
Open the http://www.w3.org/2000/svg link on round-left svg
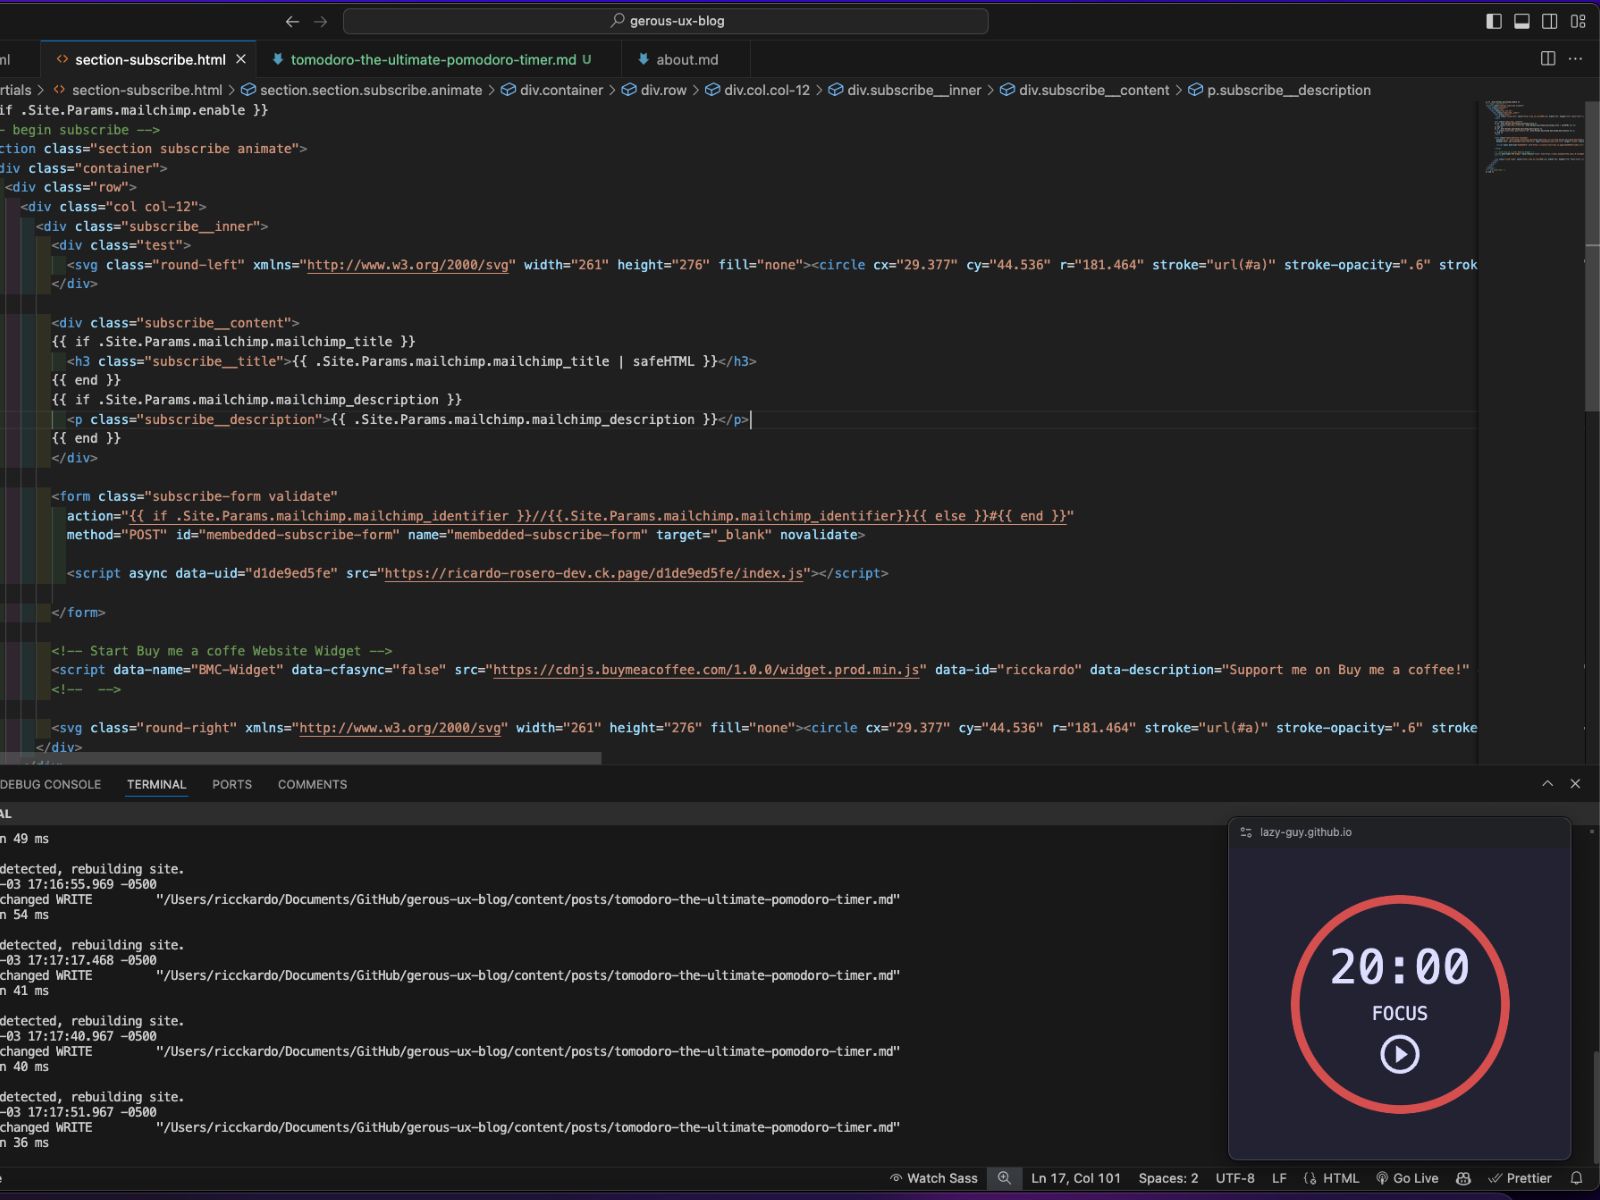tap(407, 265)
